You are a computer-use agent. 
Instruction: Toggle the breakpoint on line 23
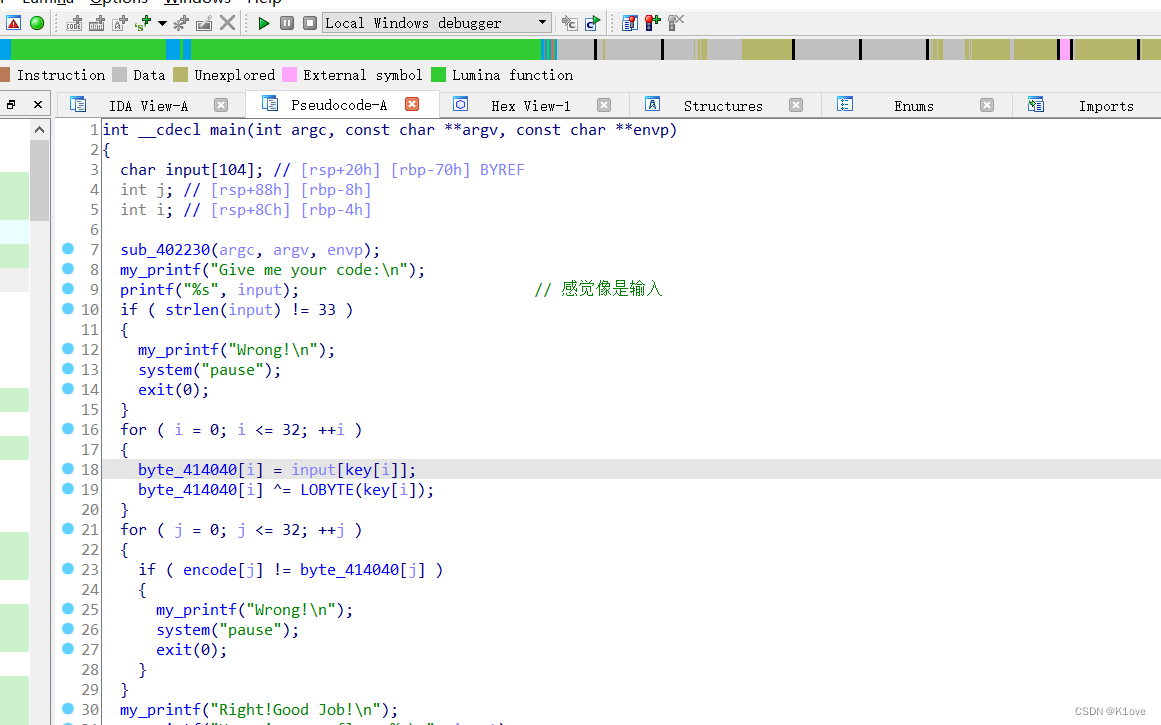(67, 569)
